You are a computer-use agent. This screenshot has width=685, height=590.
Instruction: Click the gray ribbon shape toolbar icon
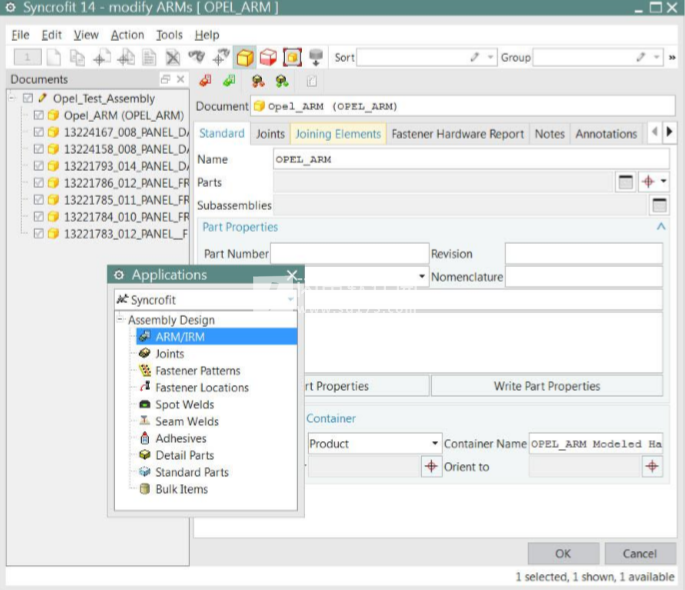(197, 57)
